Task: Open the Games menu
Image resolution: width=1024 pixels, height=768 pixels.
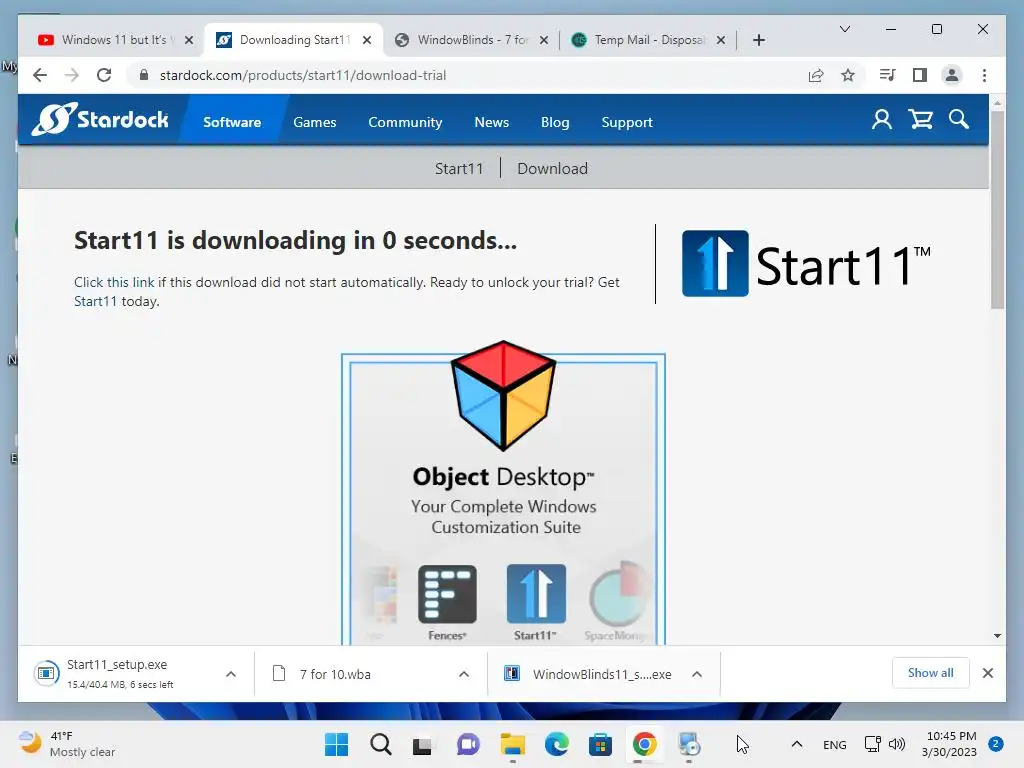Action: [x=315, y=122]
